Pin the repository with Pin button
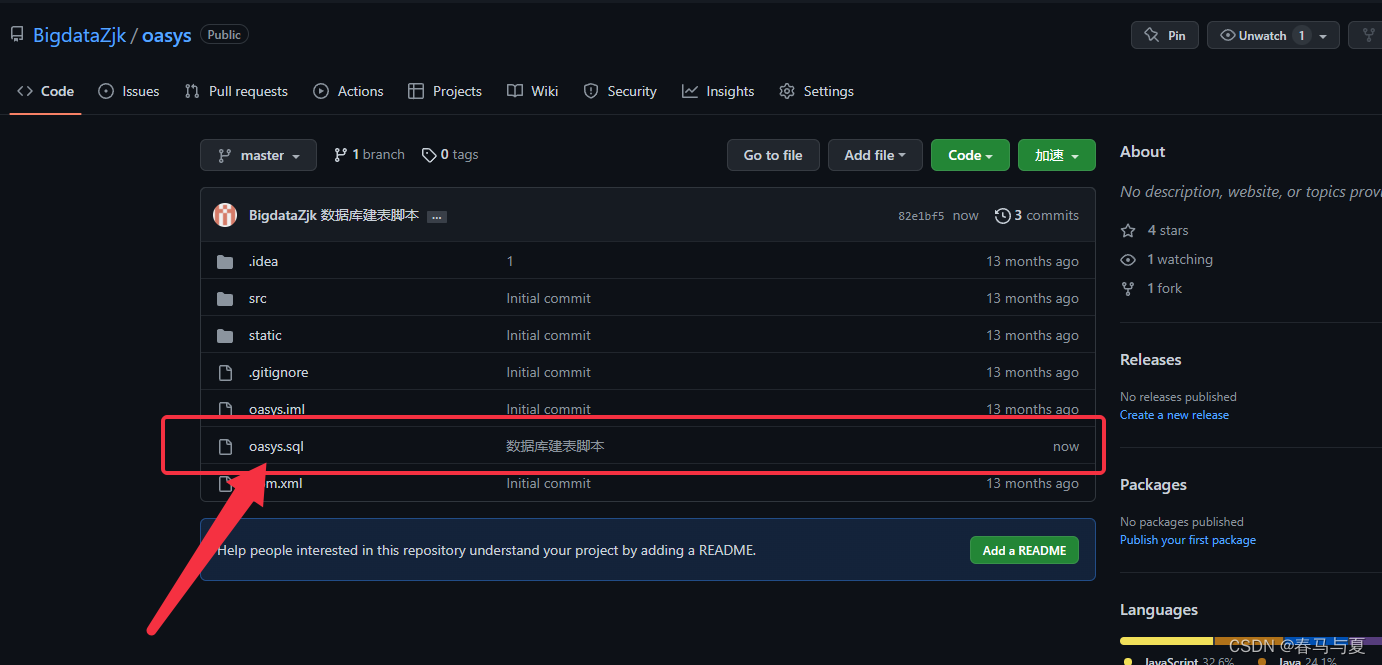Viewport: 1382px width, 665px height. click(1165, 35)
